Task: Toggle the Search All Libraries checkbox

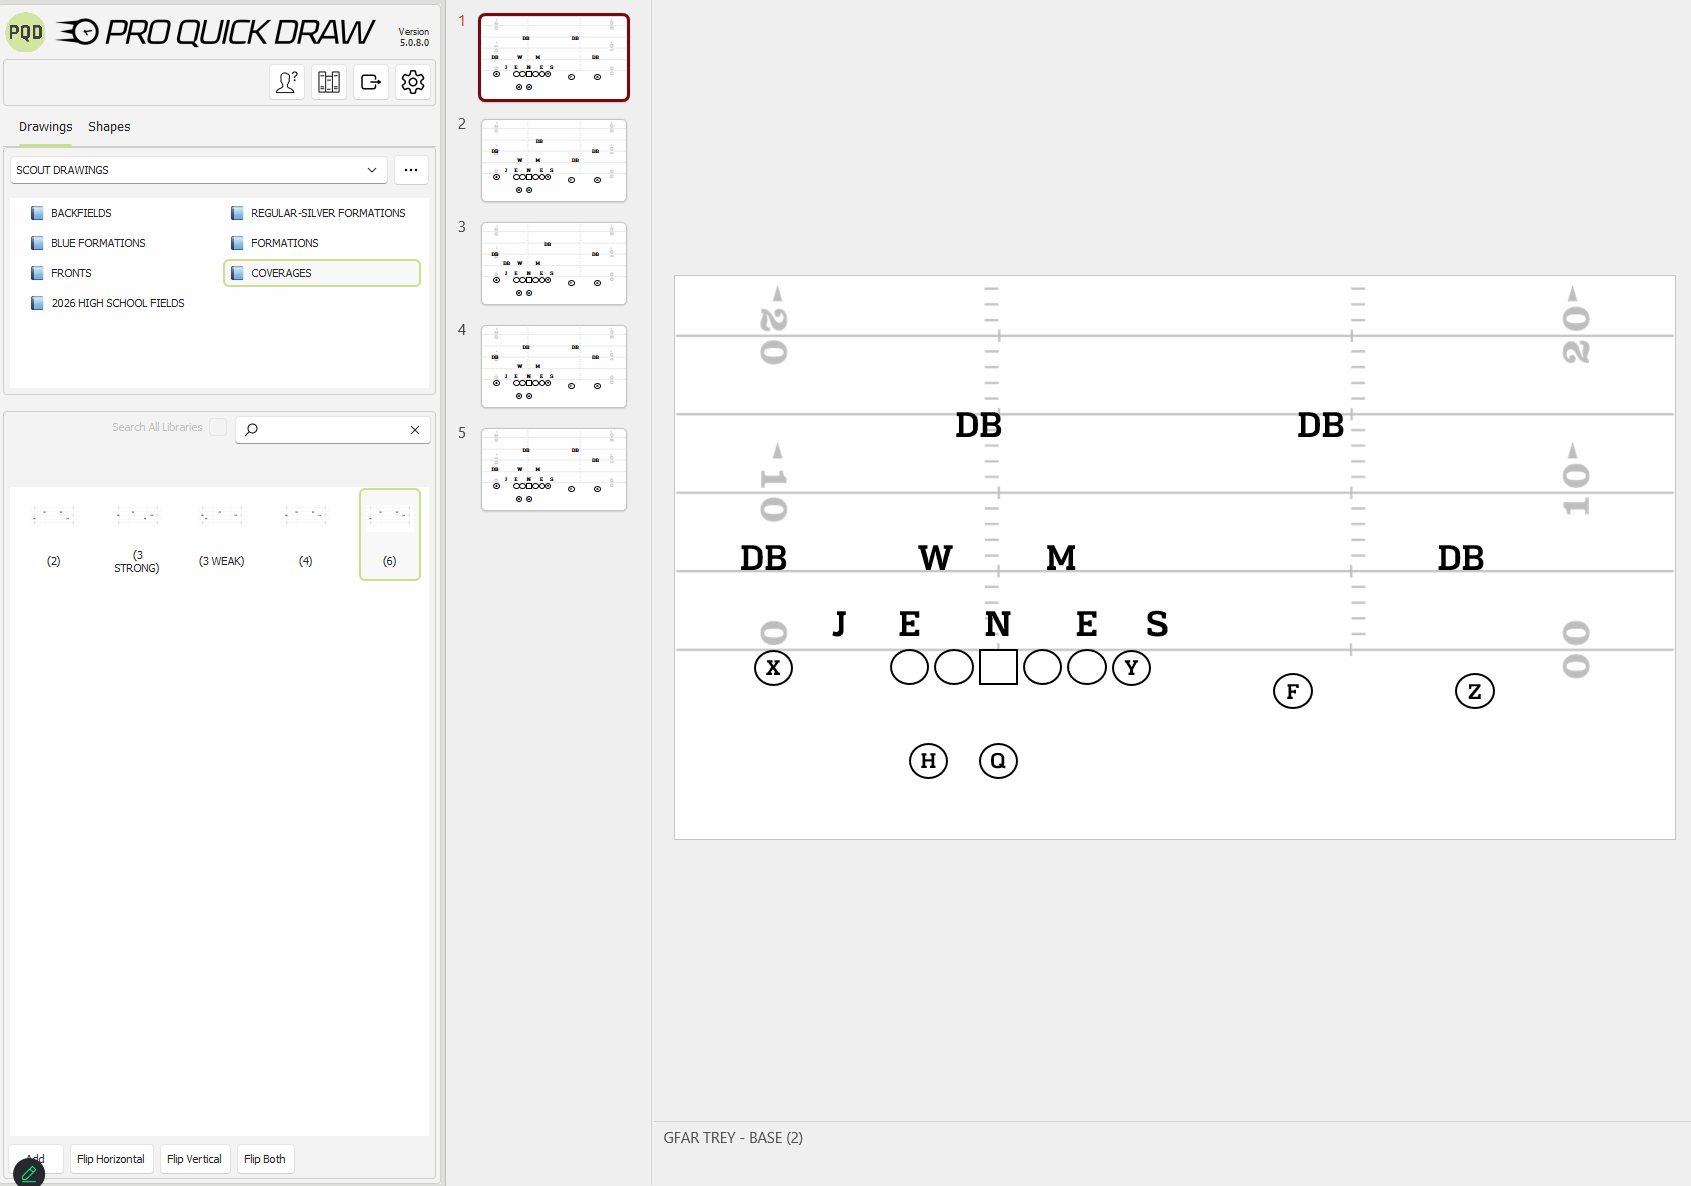Action: [218, 427]
